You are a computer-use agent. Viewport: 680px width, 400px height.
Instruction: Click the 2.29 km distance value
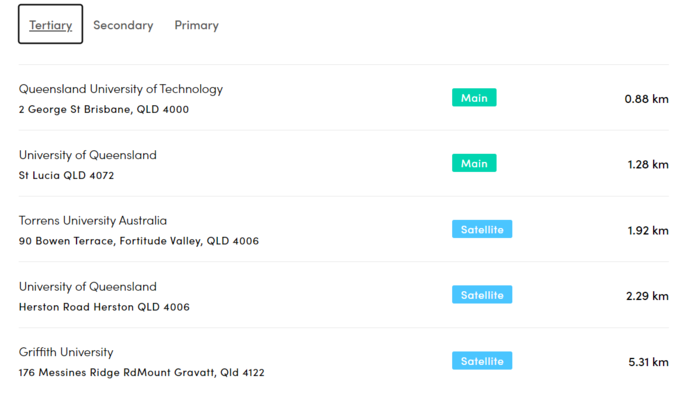click(647, 296)
